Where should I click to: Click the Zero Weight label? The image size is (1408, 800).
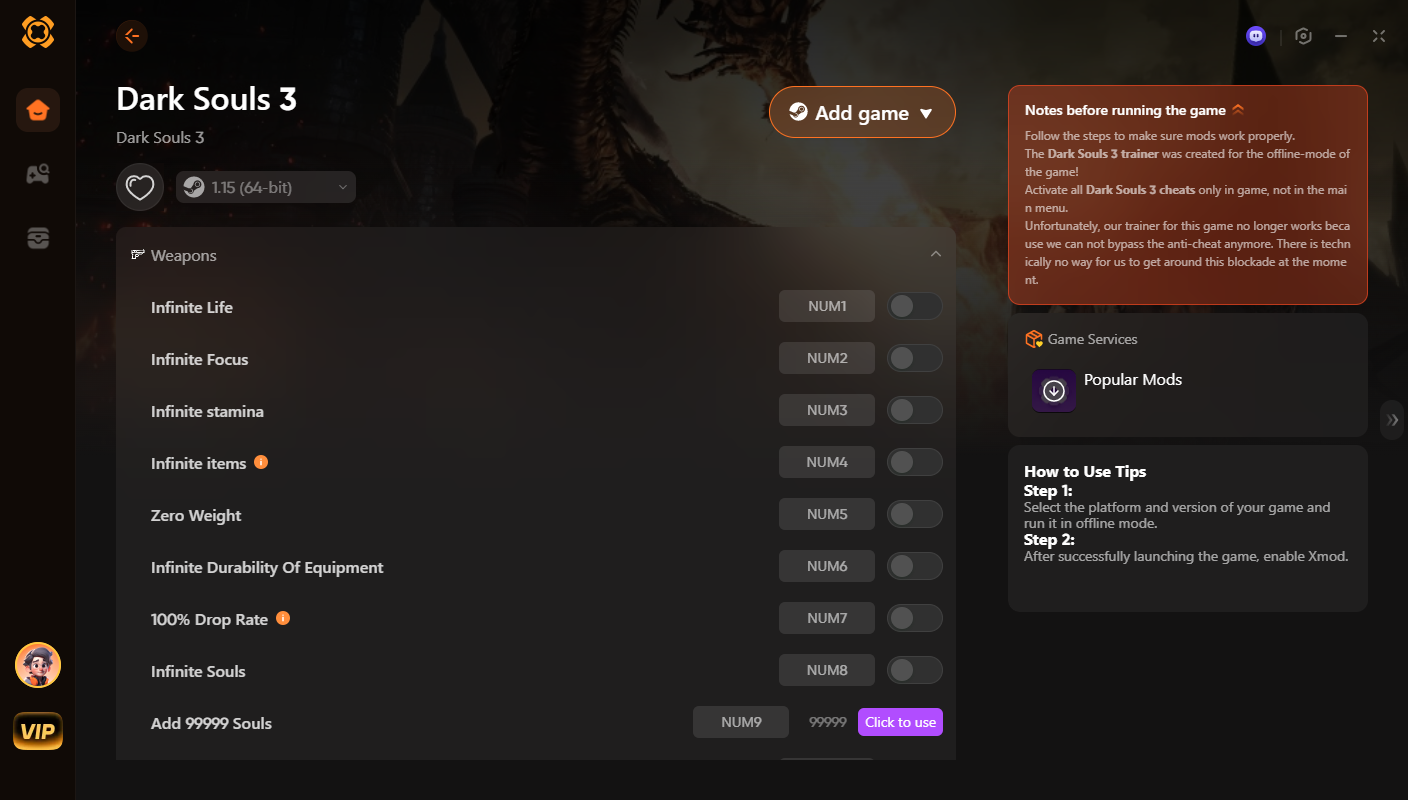click(196, 515)
